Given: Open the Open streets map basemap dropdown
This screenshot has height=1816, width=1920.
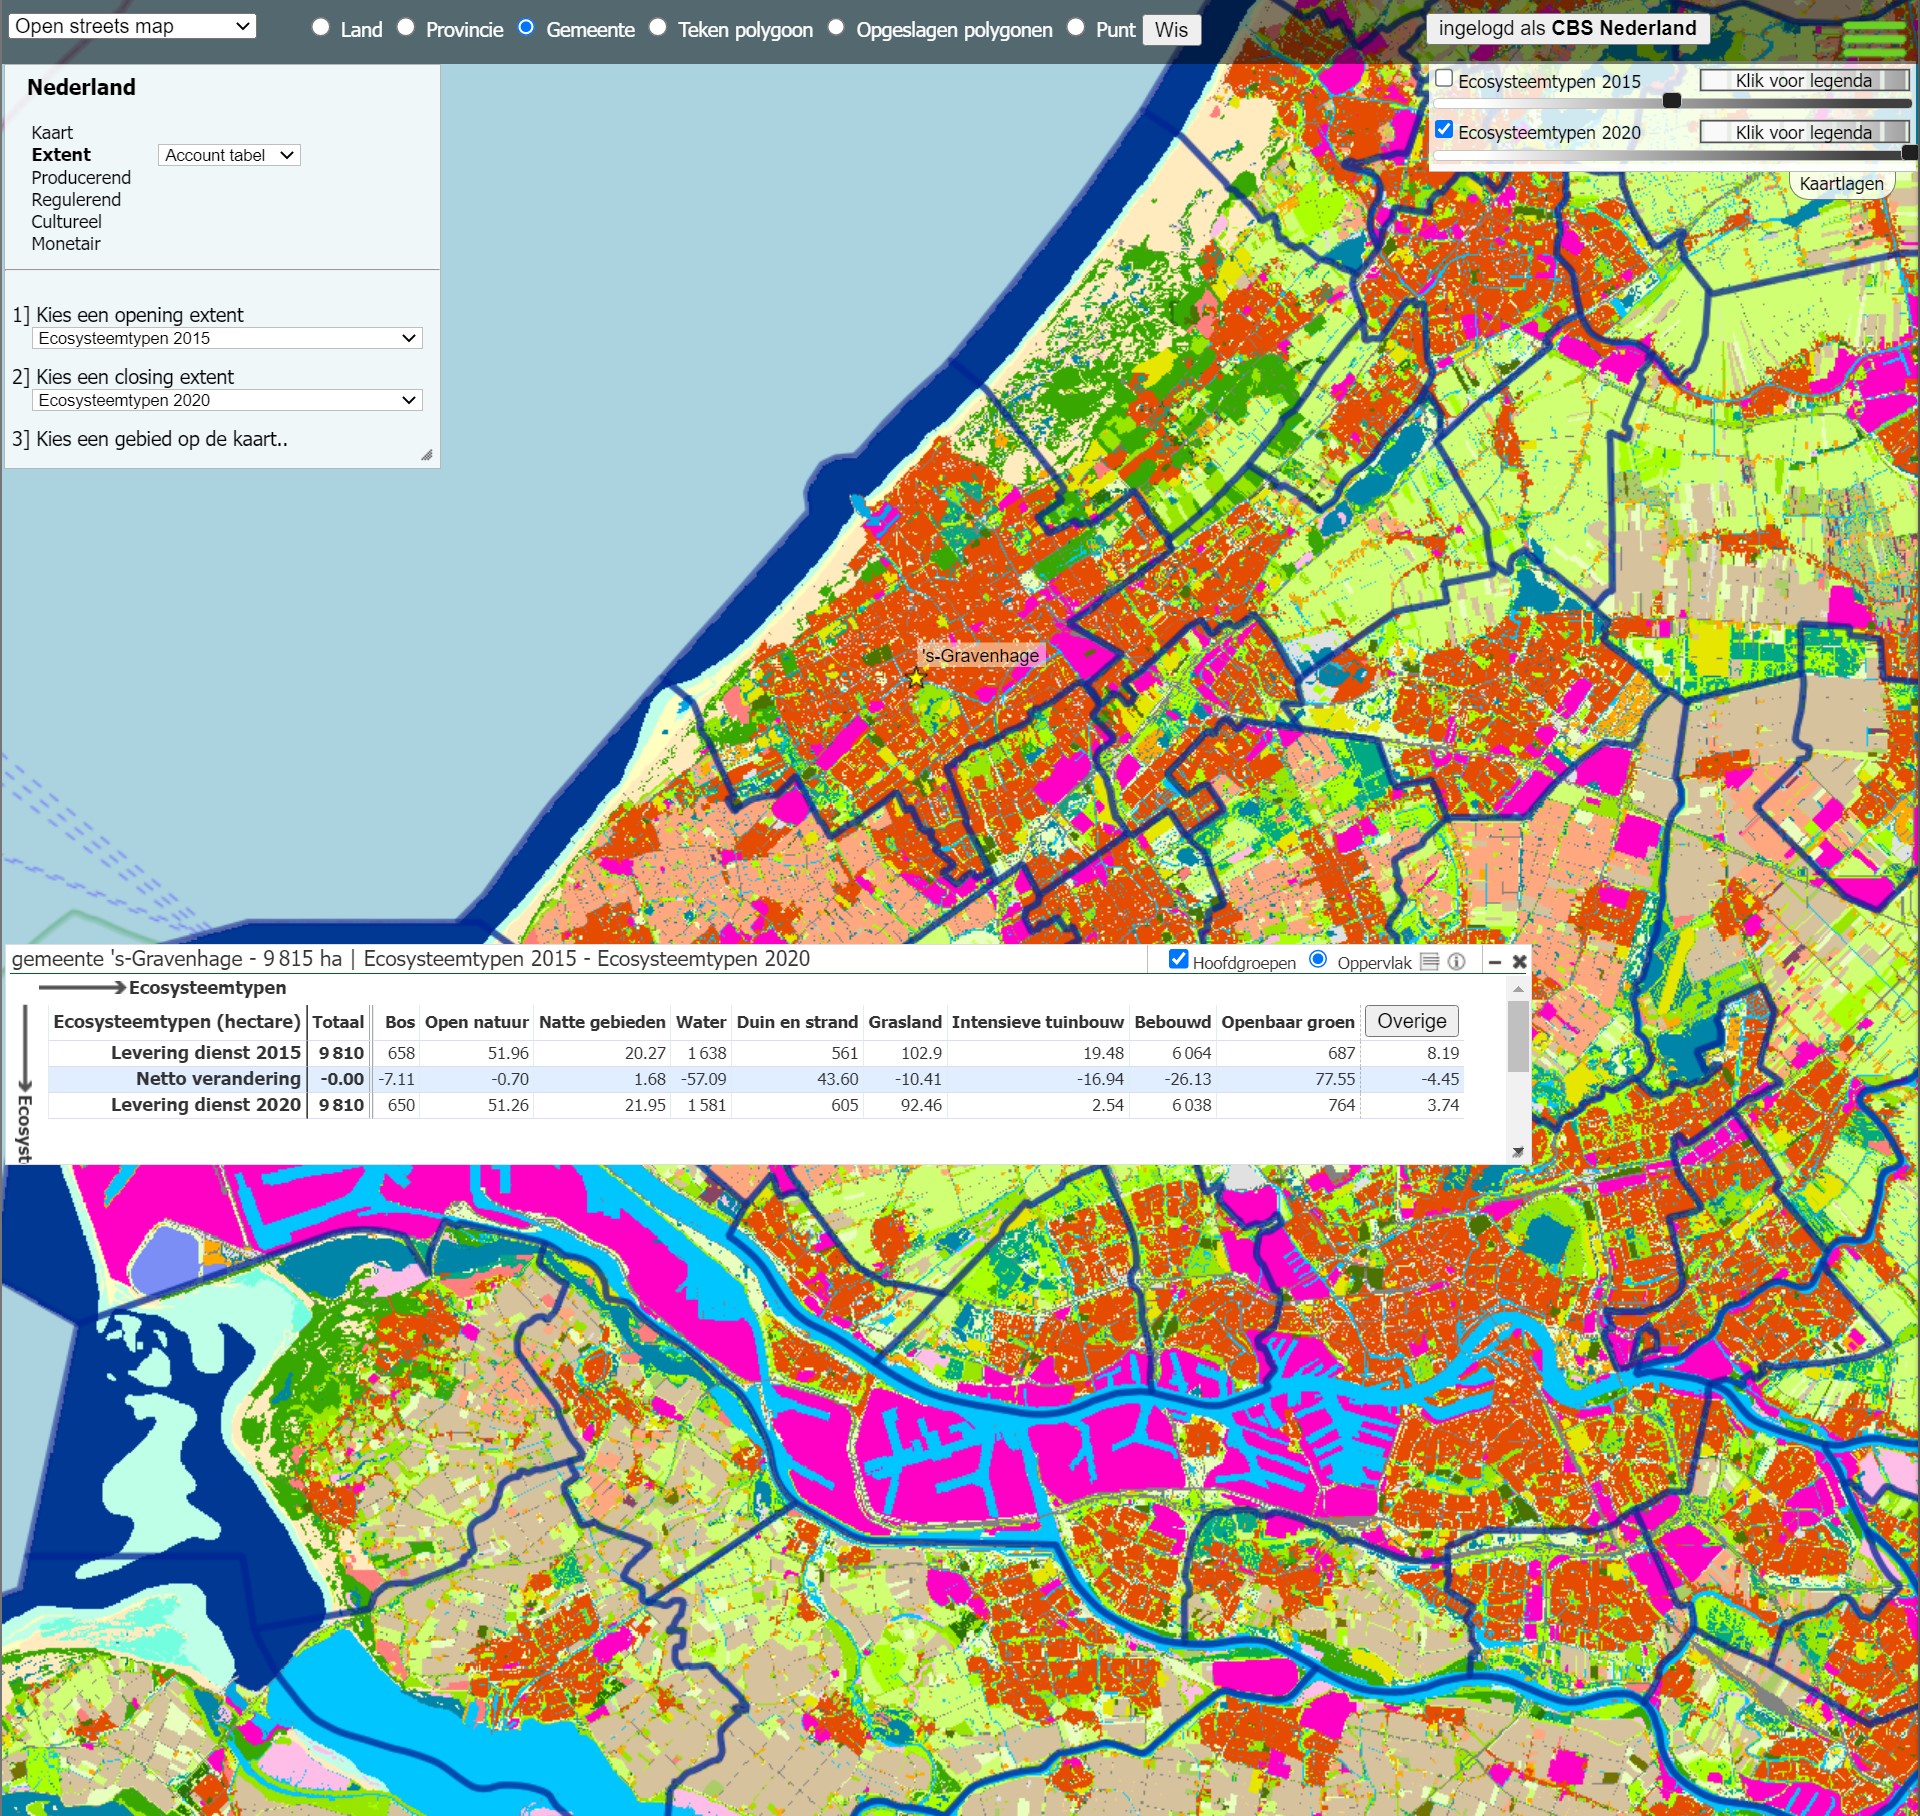Looking at the screenshot, I should click(132, 26).
